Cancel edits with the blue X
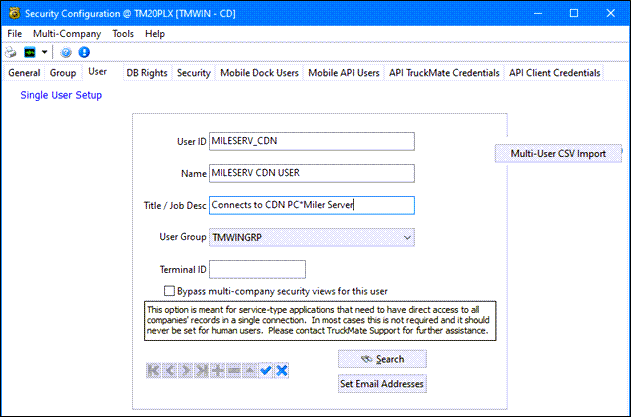Viewport: 631px width, 417px height. point(282,370)
